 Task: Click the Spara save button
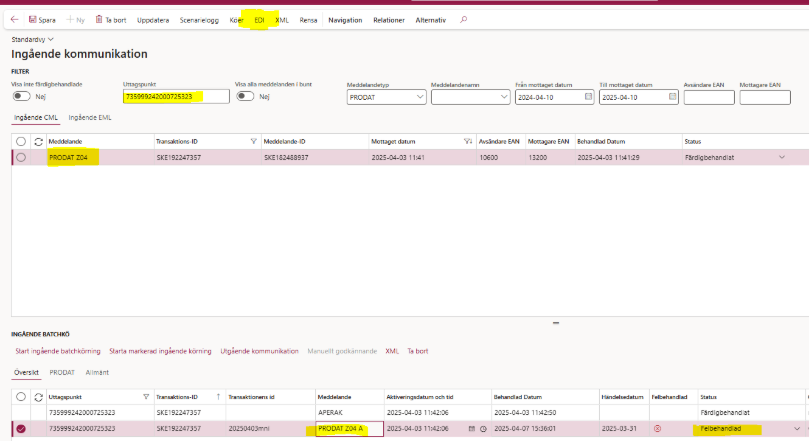coord(41,20)
